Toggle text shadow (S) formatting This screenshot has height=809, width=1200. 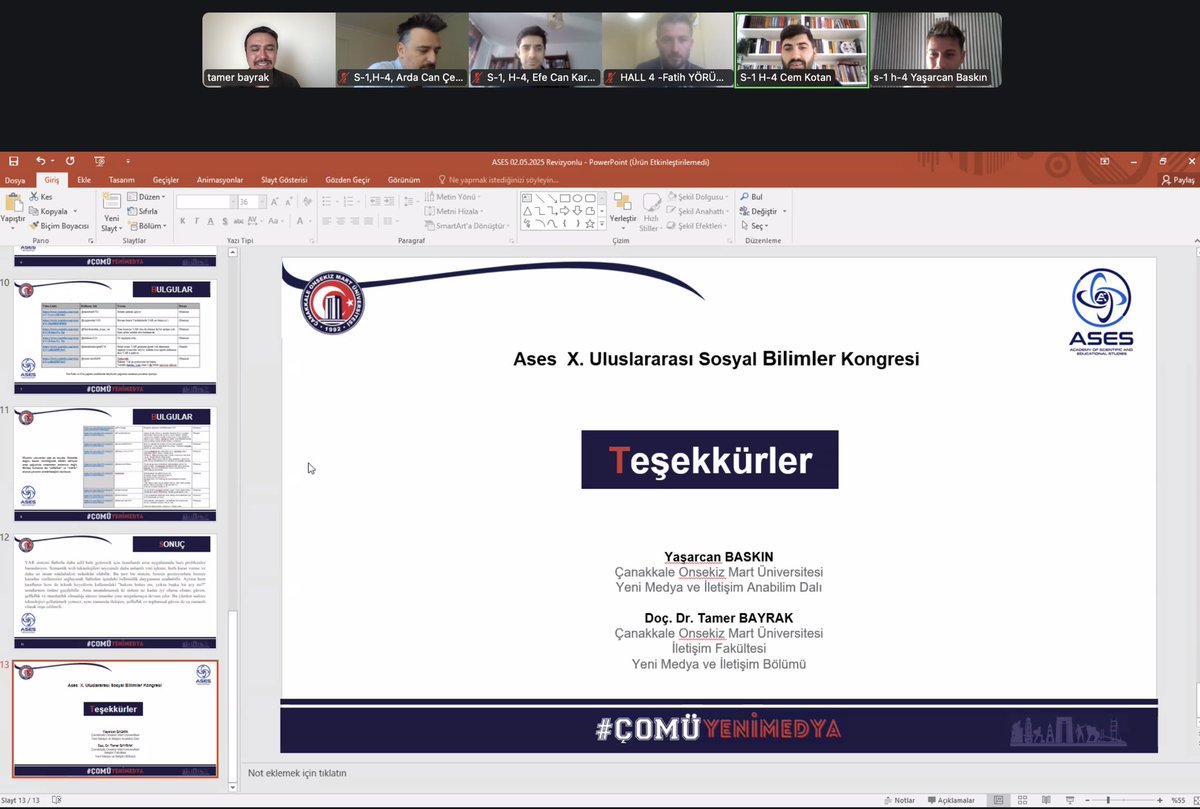(225, 221)
